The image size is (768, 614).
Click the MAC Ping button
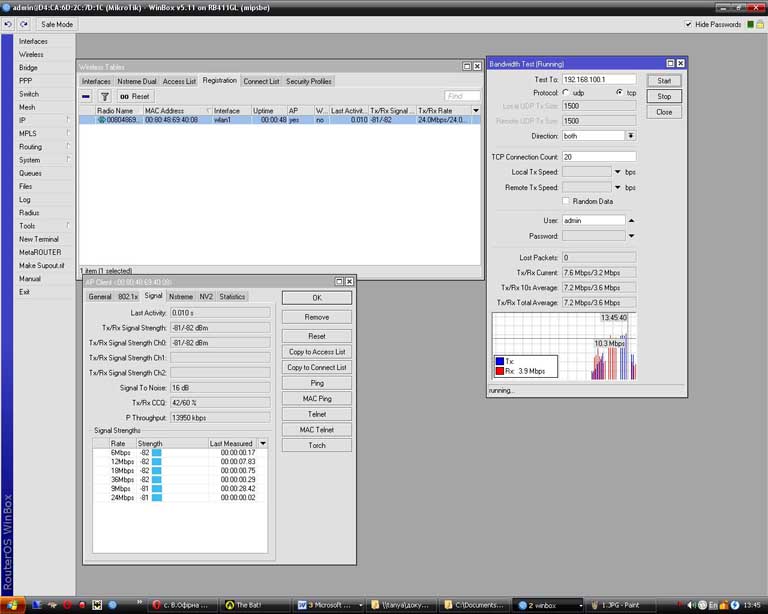317,399
